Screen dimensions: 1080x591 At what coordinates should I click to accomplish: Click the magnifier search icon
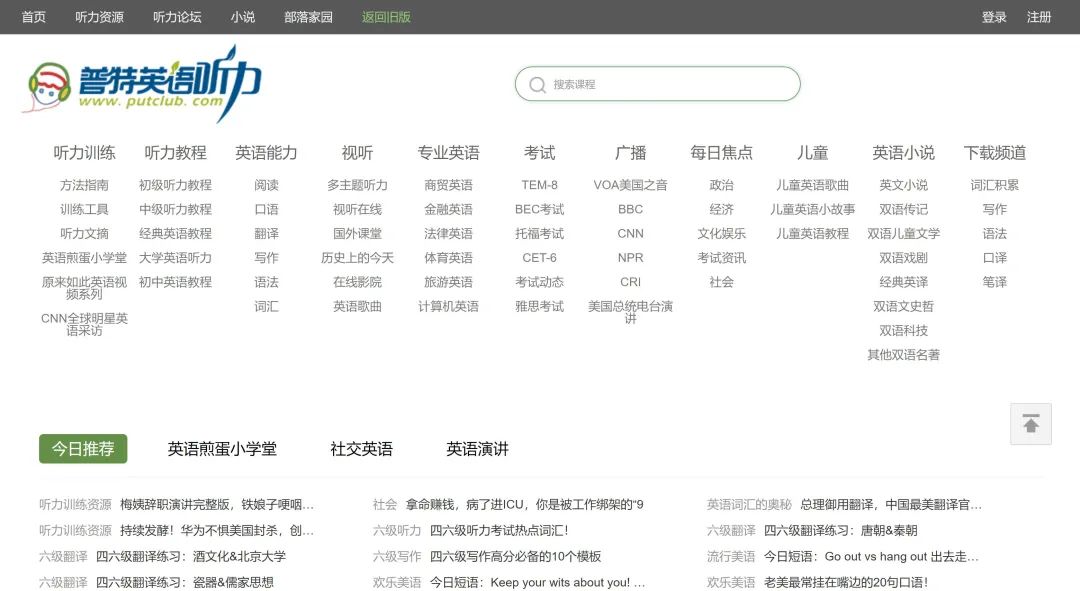tap(537, 85)
